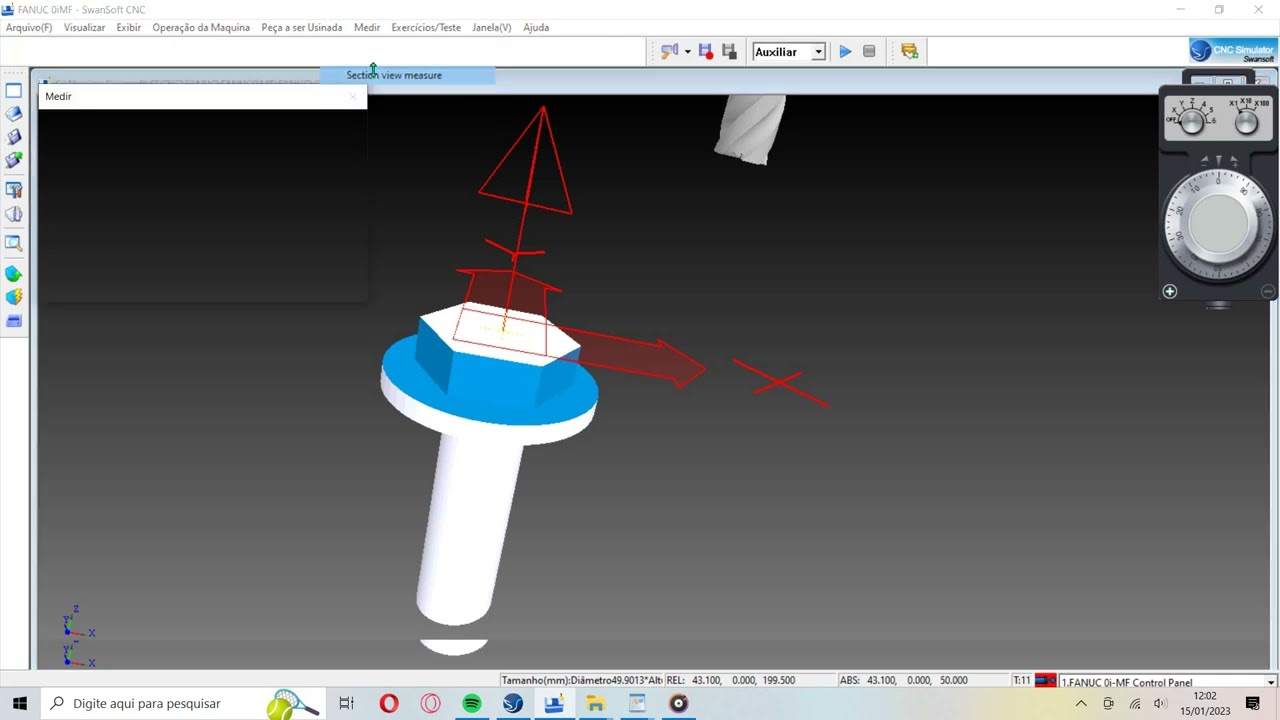Launch Opera browser from the taskbar
Viewport: 1280px width, 720px height.
coord(389,703)
